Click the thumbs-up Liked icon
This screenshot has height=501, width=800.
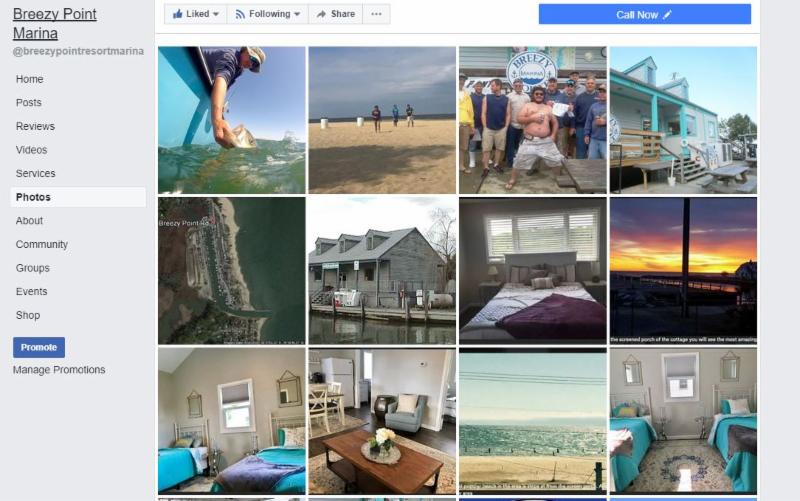178,14
